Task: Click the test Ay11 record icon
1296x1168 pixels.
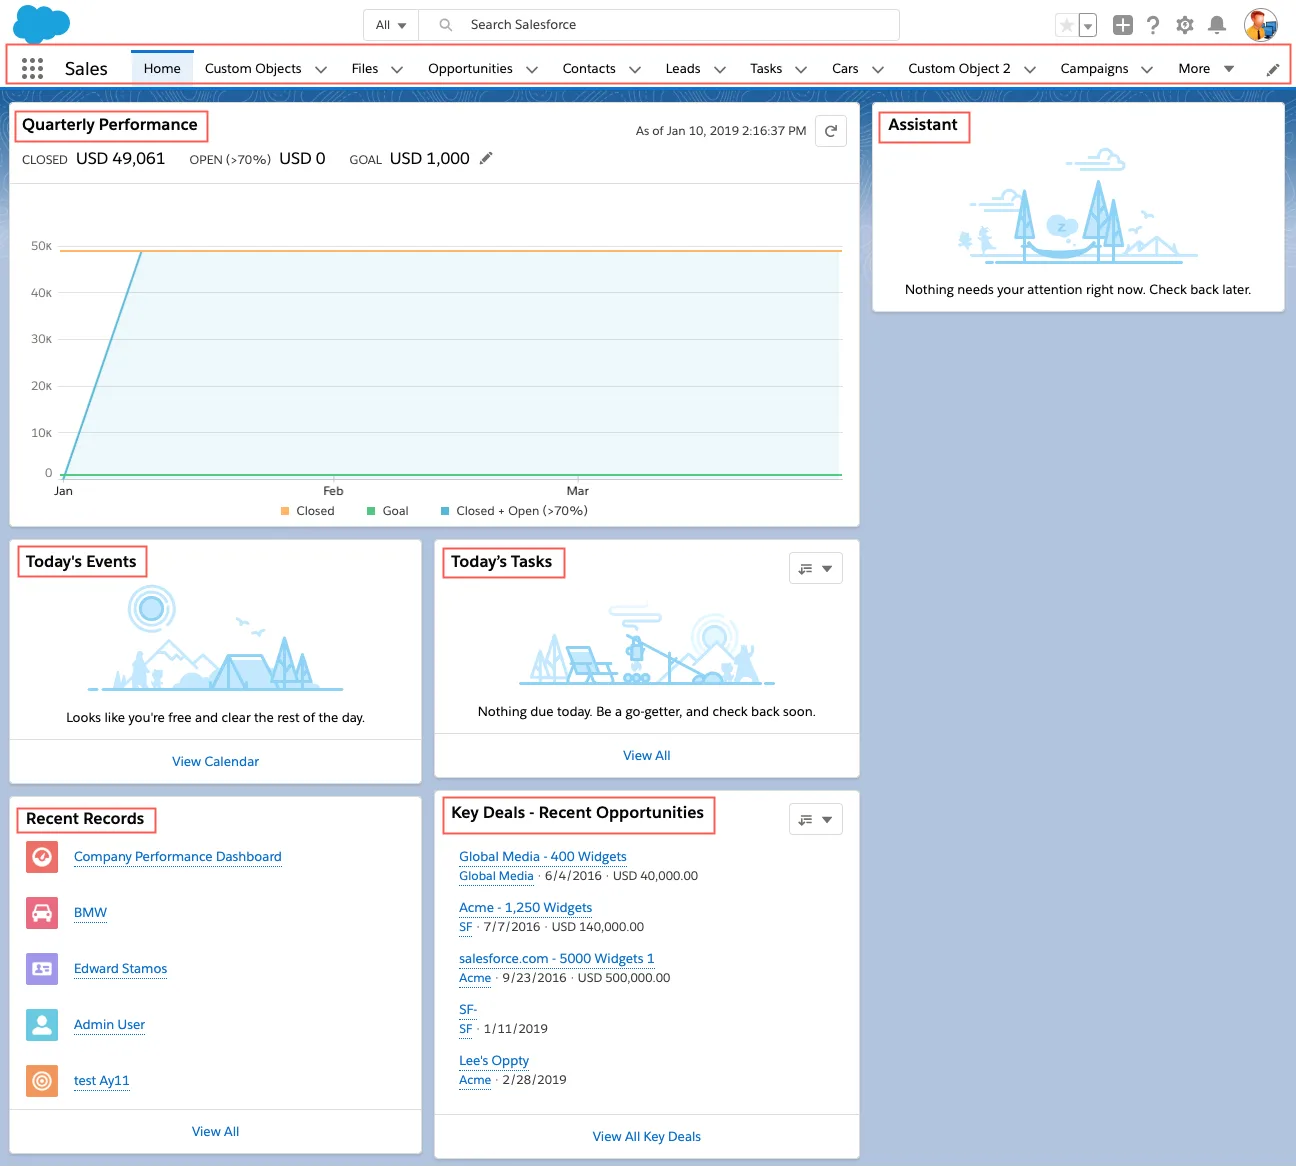Action: tap(42, 1081)
